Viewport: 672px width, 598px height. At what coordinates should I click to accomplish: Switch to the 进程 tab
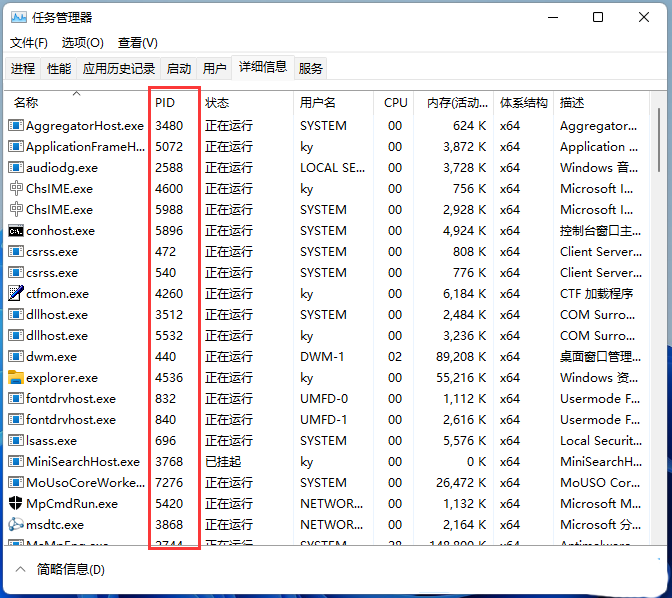23,69
